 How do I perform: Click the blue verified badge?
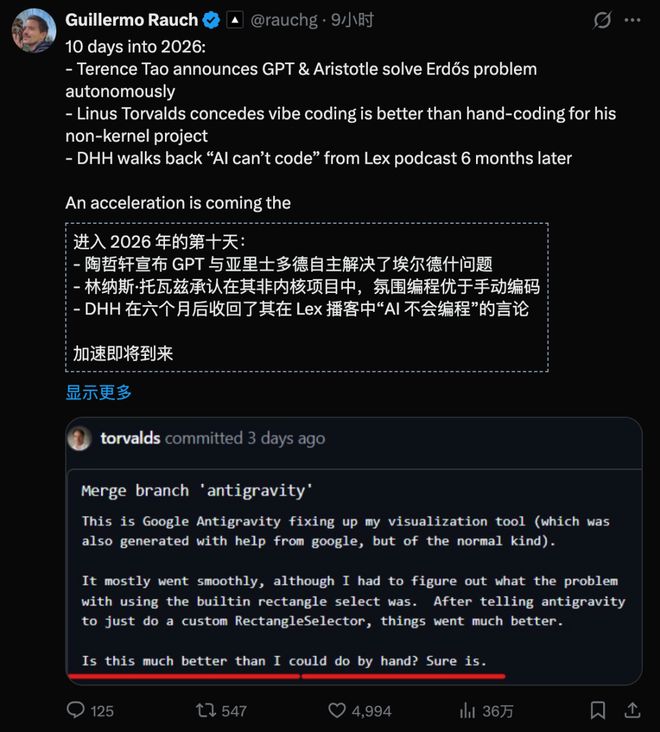(x=211, y=19)
